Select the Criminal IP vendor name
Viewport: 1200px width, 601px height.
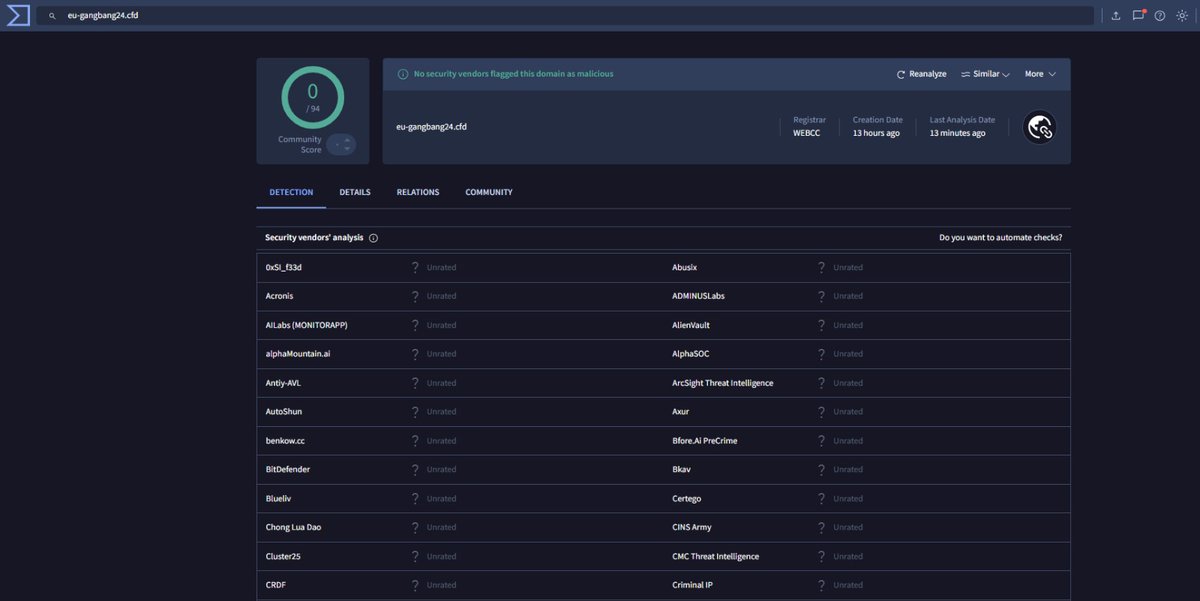click(693, 585)
